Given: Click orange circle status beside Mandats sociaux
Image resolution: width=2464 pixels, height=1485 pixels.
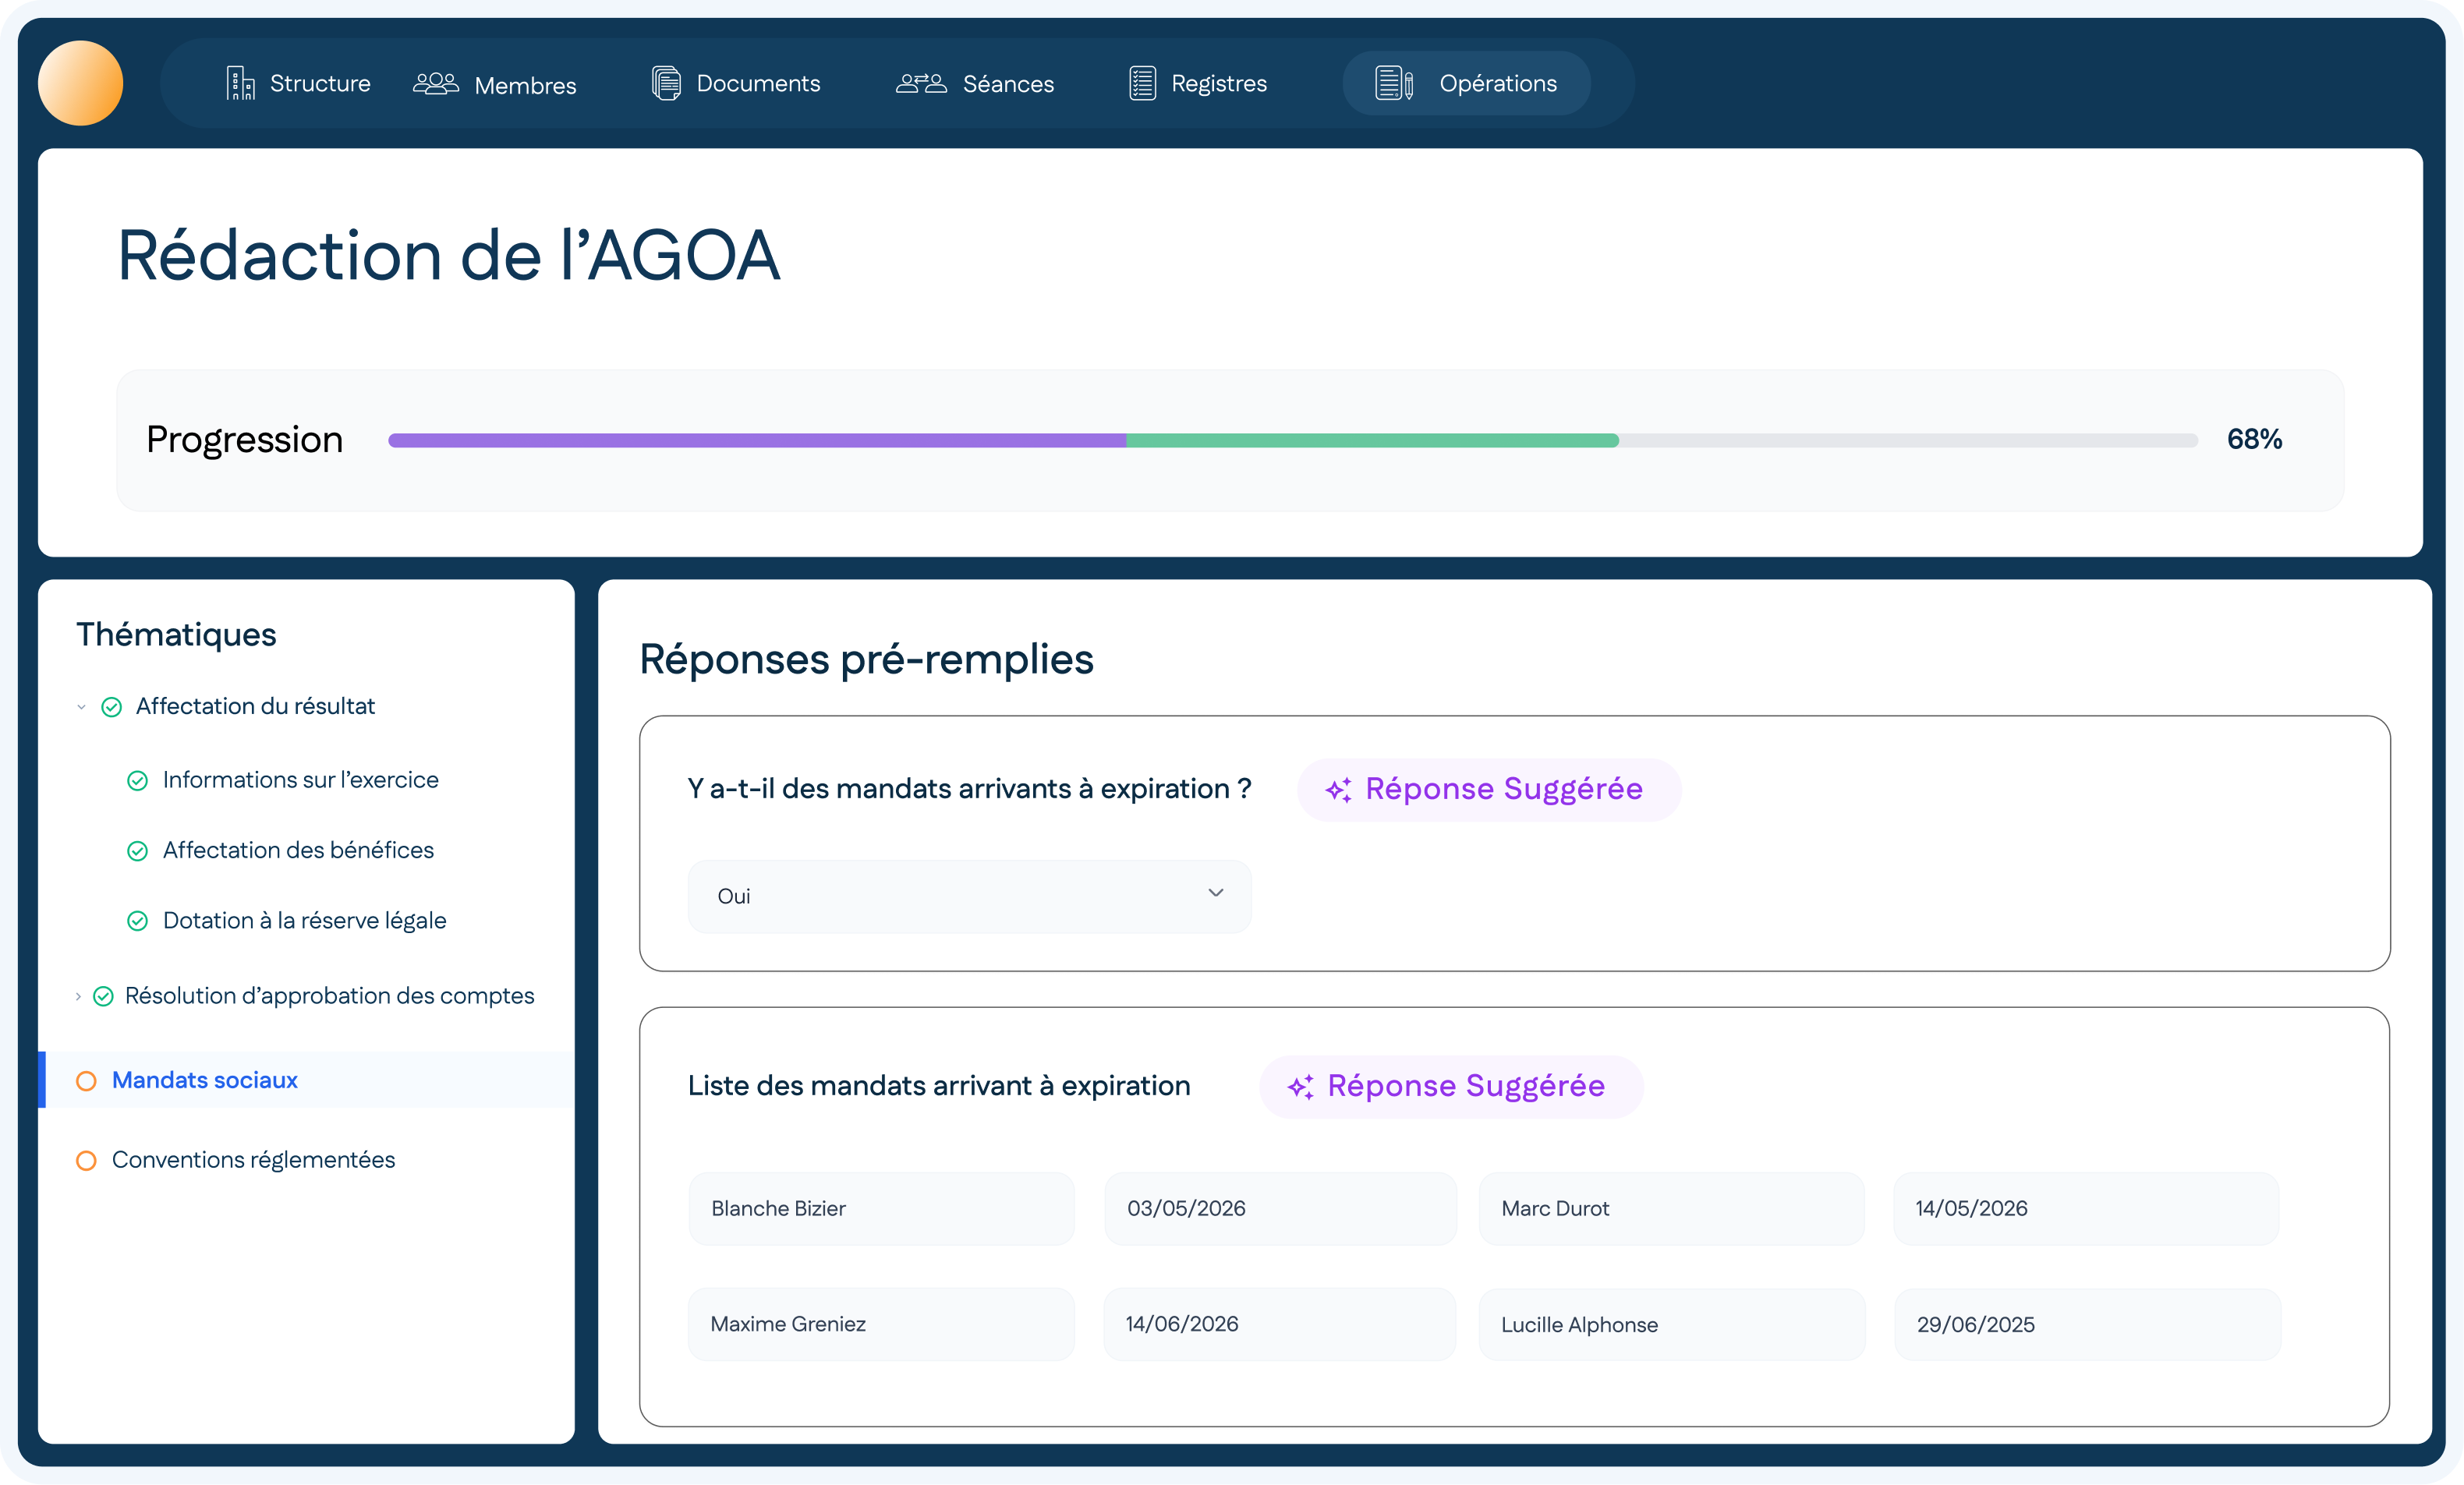Looking at the screenshot, I should [87, 1081].
